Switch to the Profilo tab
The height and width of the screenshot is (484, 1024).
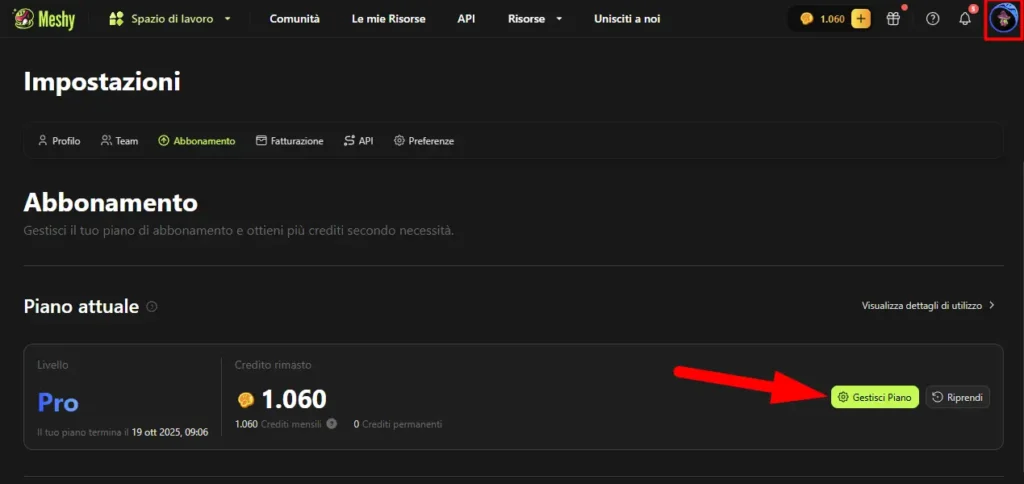[x=58, y=141]
